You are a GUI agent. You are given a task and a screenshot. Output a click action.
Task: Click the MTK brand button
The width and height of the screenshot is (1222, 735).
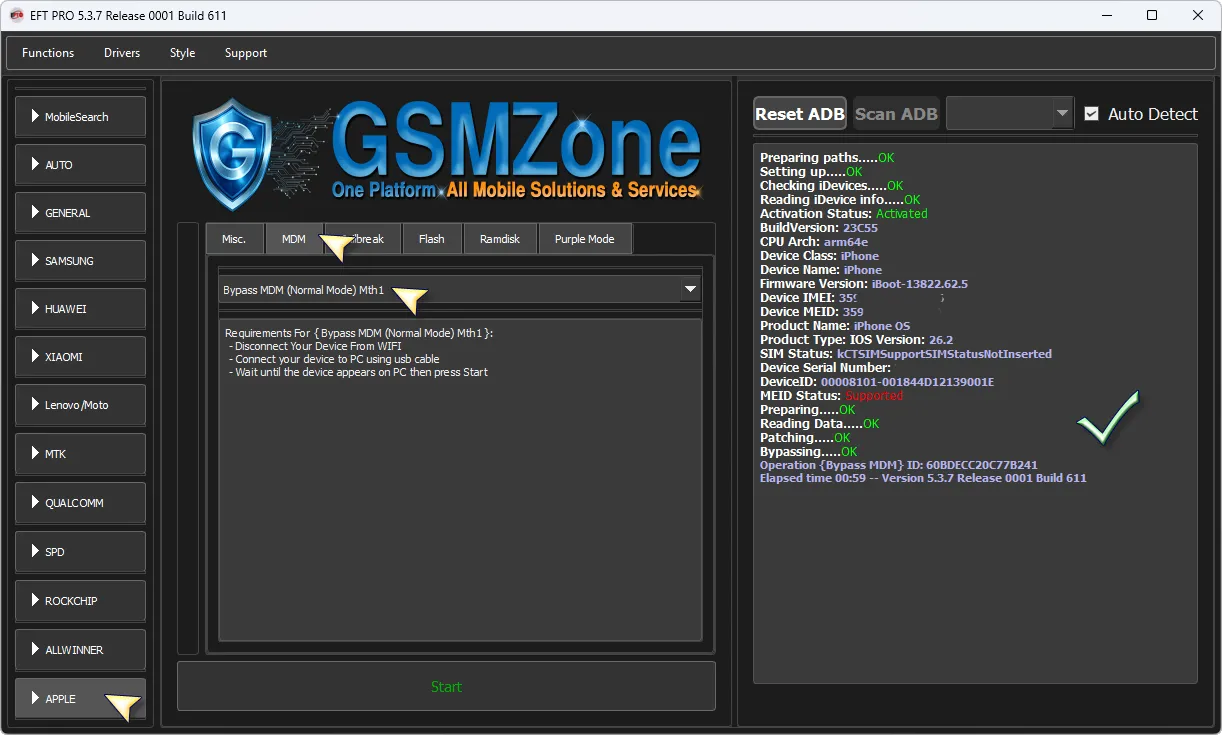tap(80, 454)
